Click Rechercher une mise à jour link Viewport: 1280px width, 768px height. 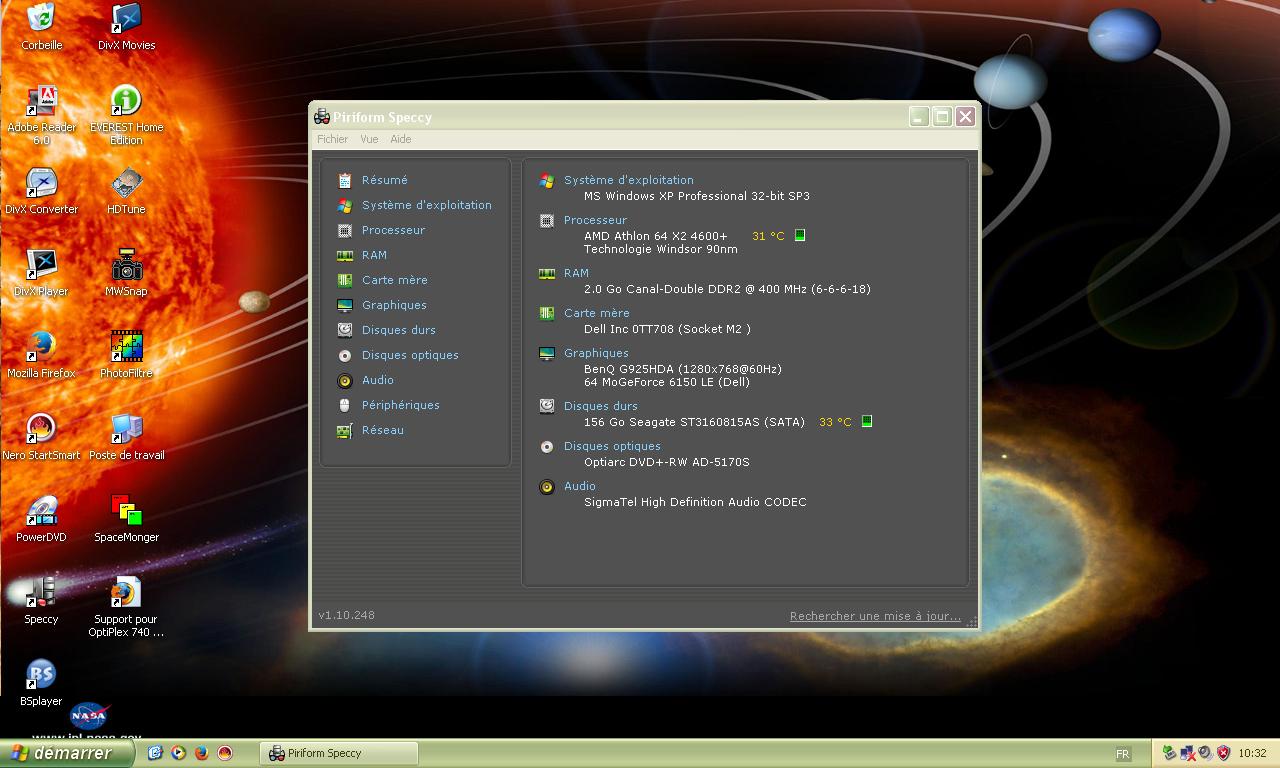pyautogui.click(x=875, y=617)
